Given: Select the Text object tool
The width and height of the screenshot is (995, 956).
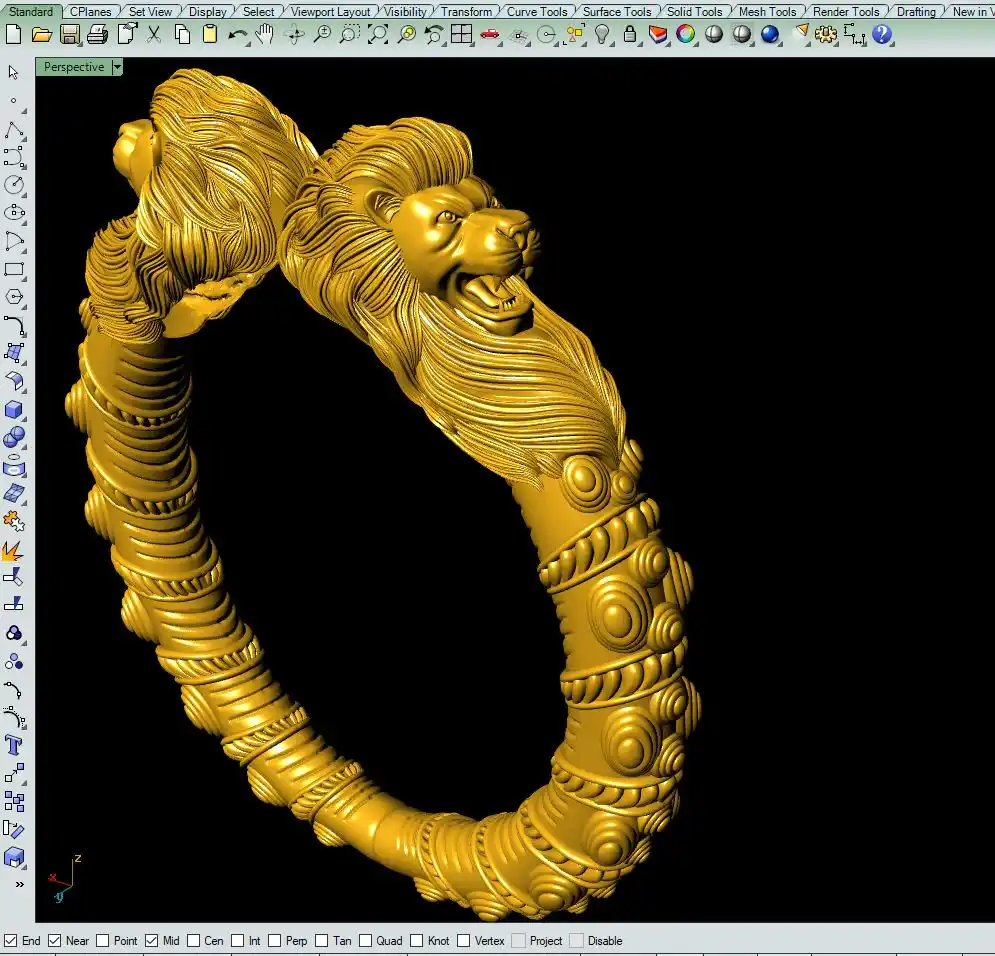Looking at the screenshot, I should [14, 745].
